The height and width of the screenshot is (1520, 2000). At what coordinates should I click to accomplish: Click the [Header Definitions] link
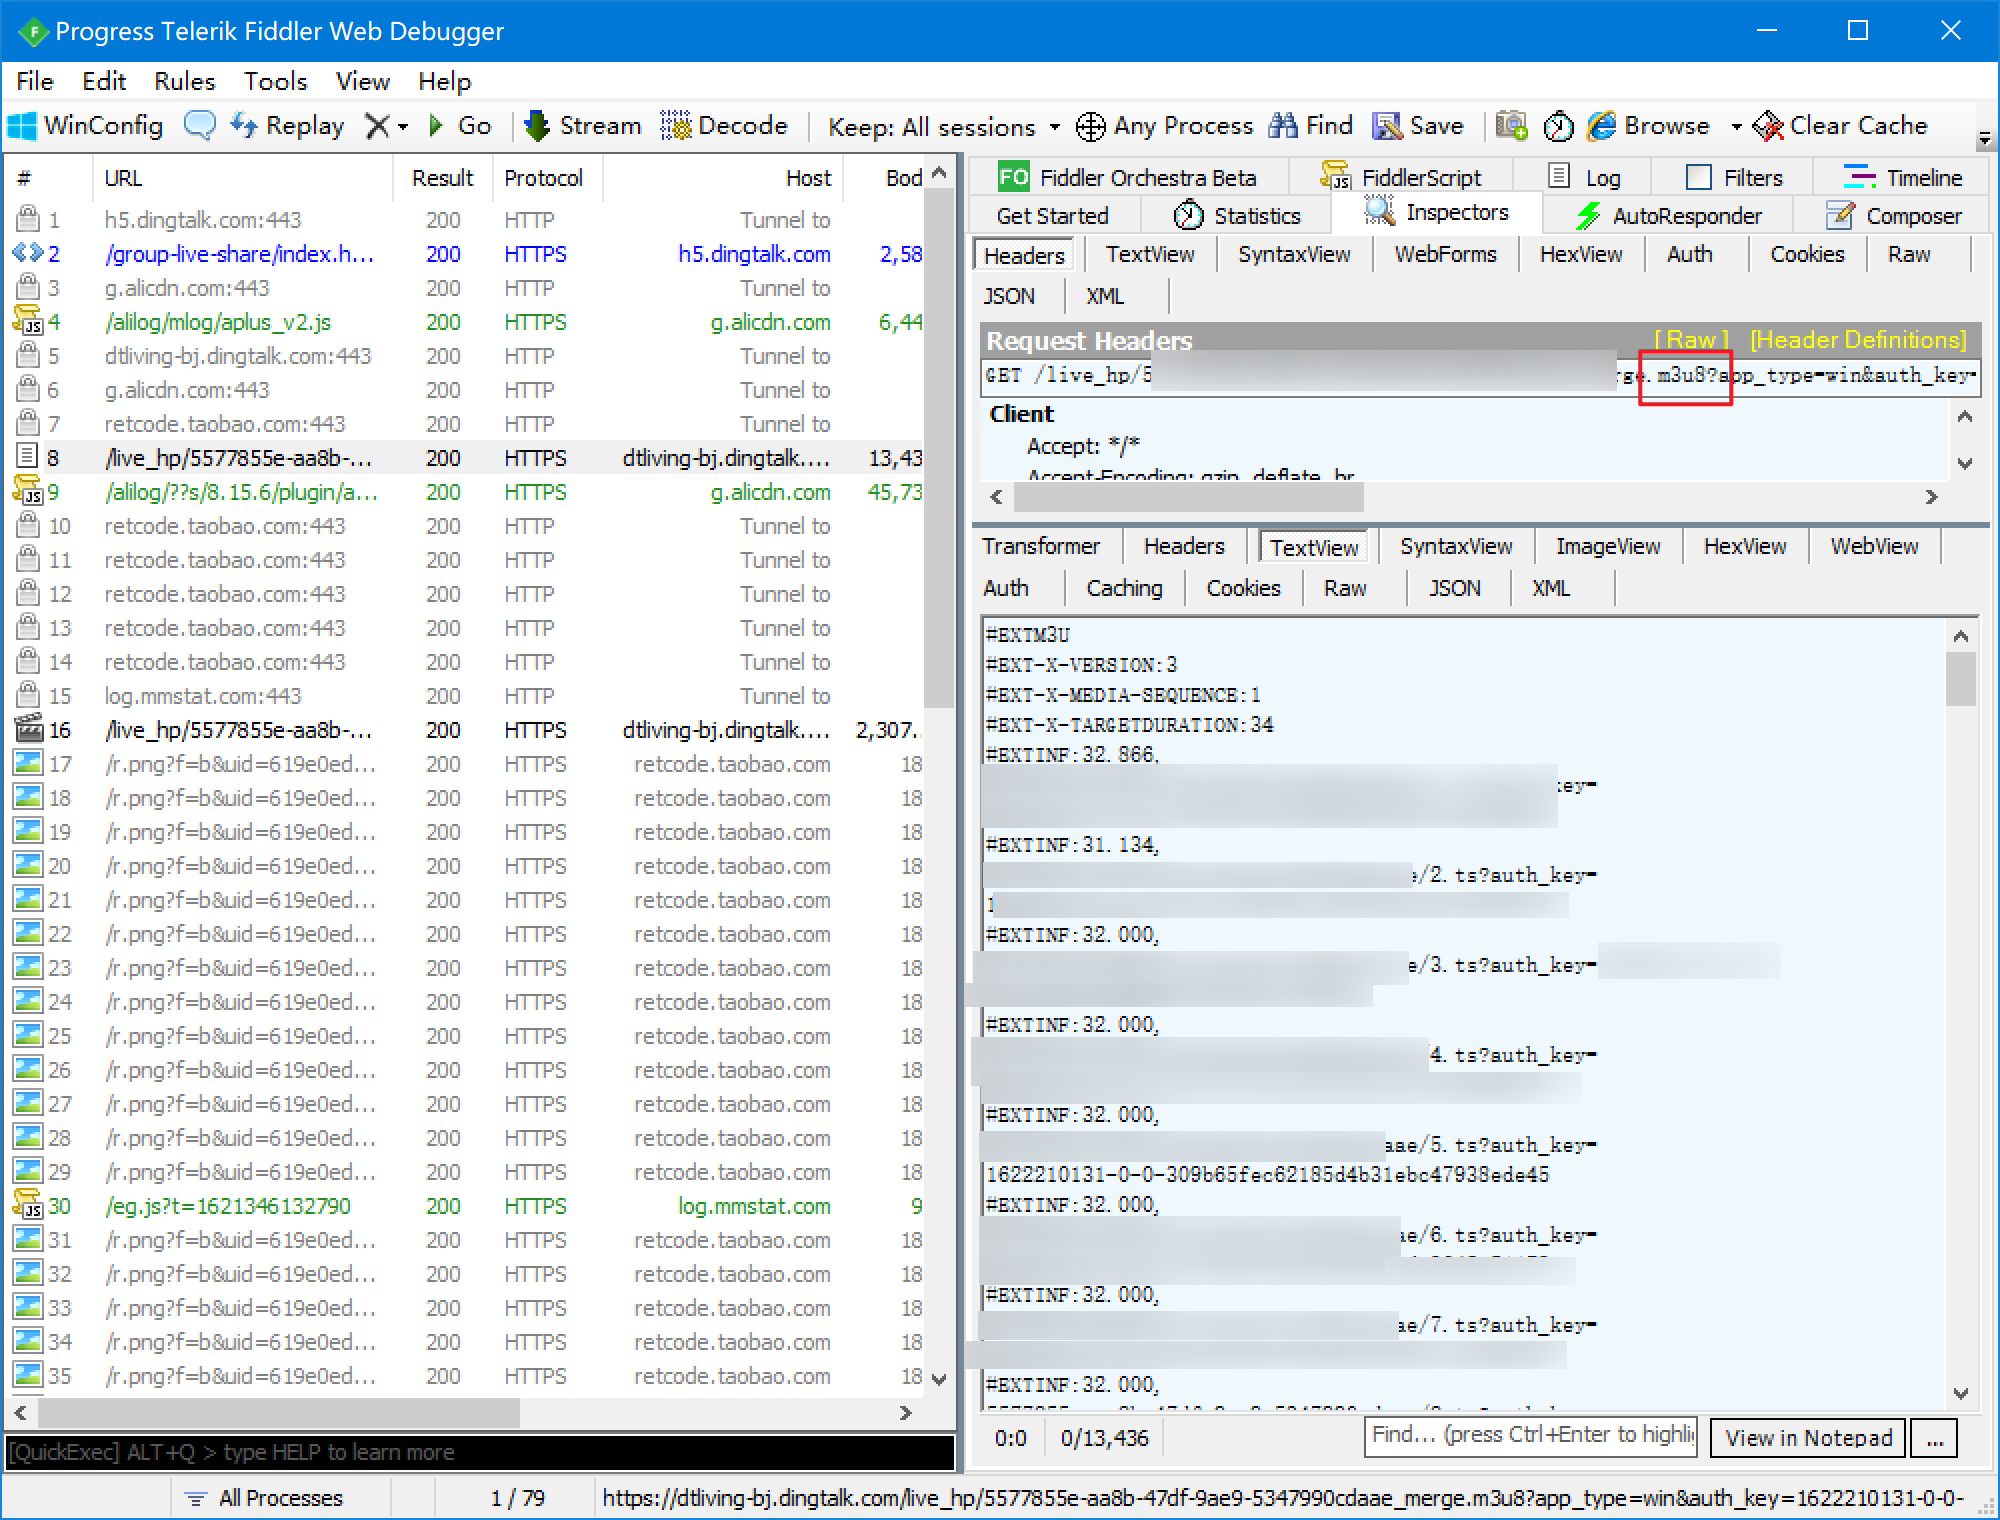(x=1858, y=339)
